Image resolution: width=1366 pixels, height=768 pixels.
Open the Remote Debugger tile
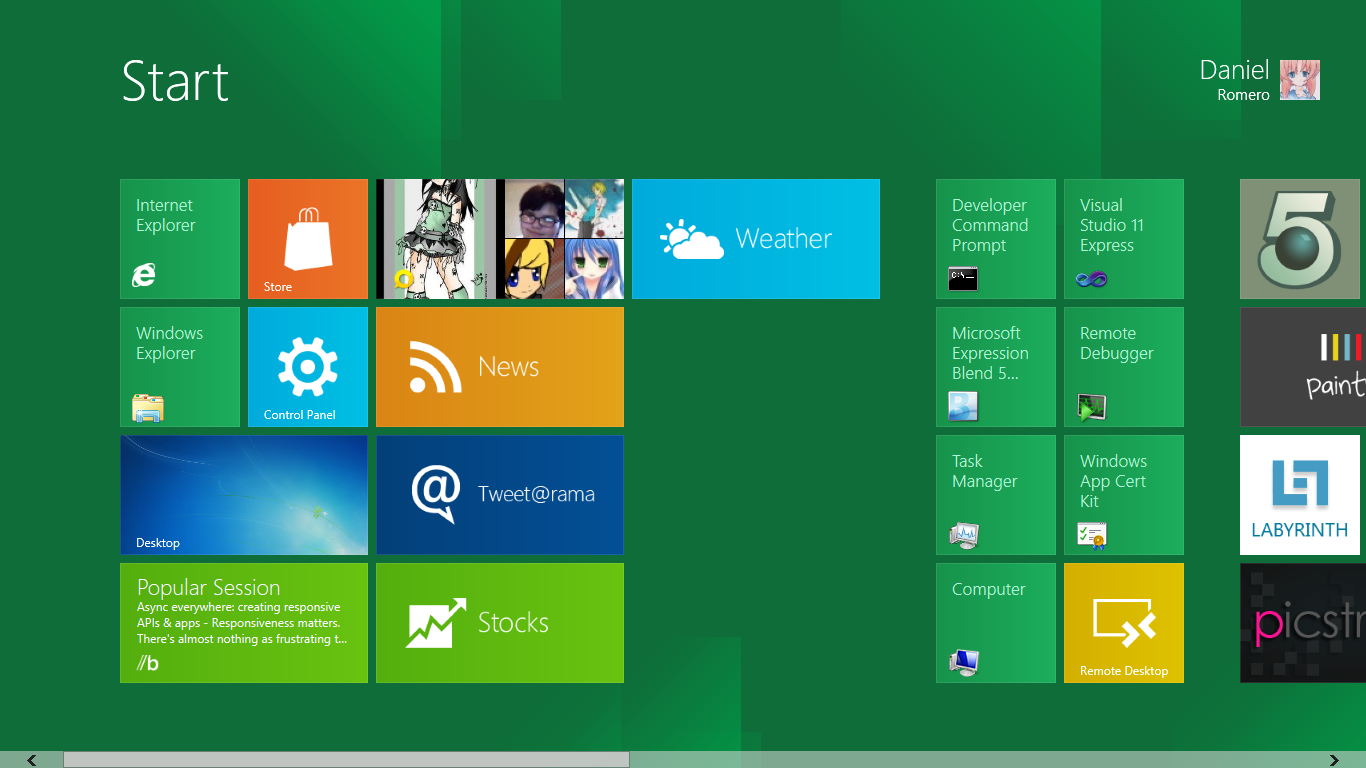pos(1124,367)
